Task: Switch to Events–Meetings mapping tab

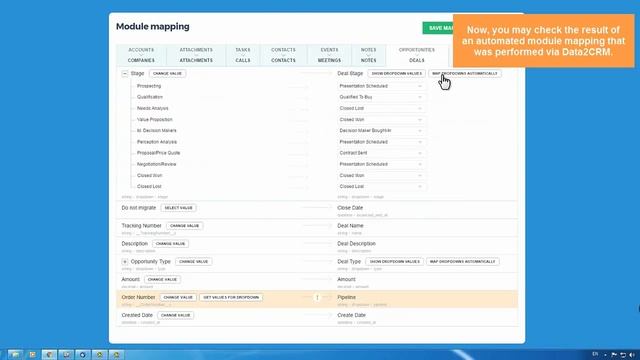Action: 329,55
